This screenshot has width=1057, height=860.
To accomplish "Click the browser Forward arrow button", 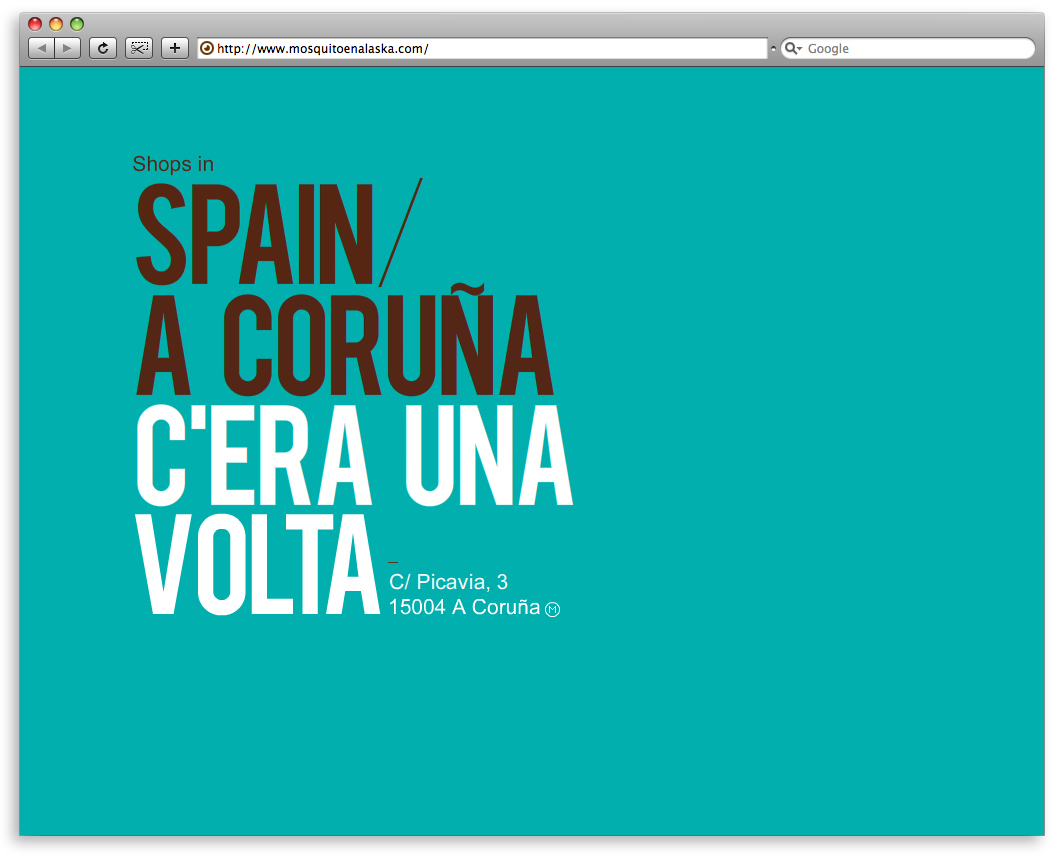I will pyautogui.click(x=67, y=48).
